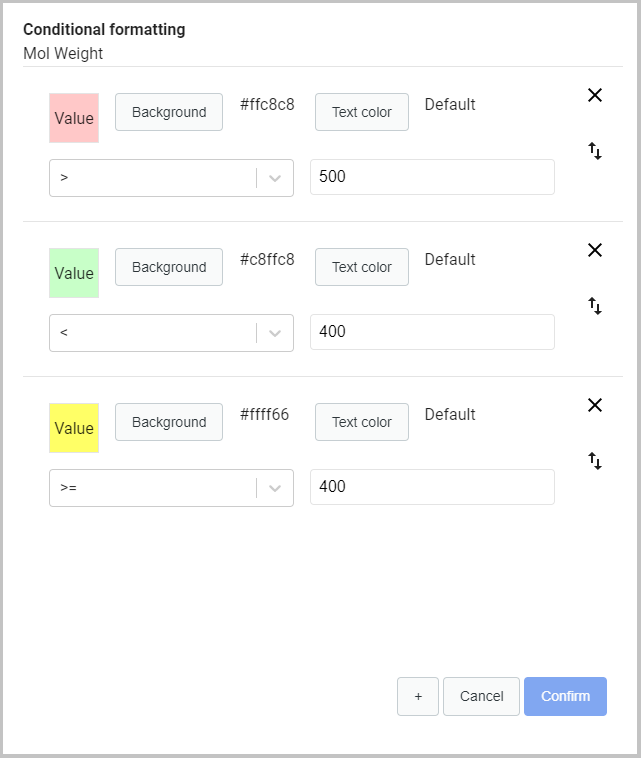Click the yellow Value preview swatch
The image size is (641, 758).
point(74,428)
